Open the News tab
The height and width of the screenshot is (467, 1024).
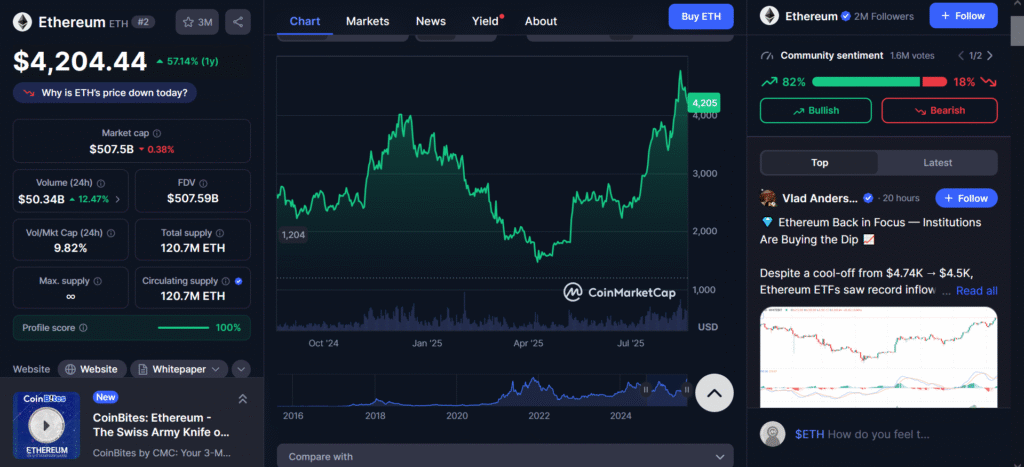tap(431, 21)
